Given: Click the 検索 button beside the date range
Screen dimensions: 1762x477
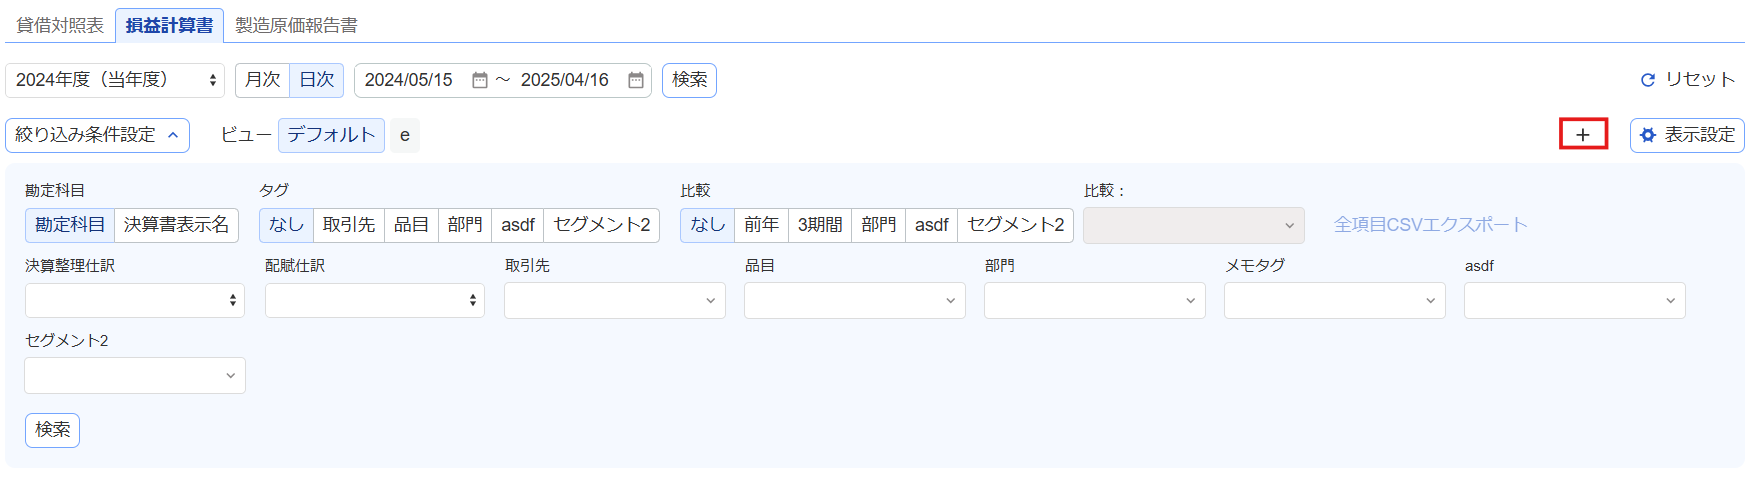Looking at the screenshot, I should [689, 80].
